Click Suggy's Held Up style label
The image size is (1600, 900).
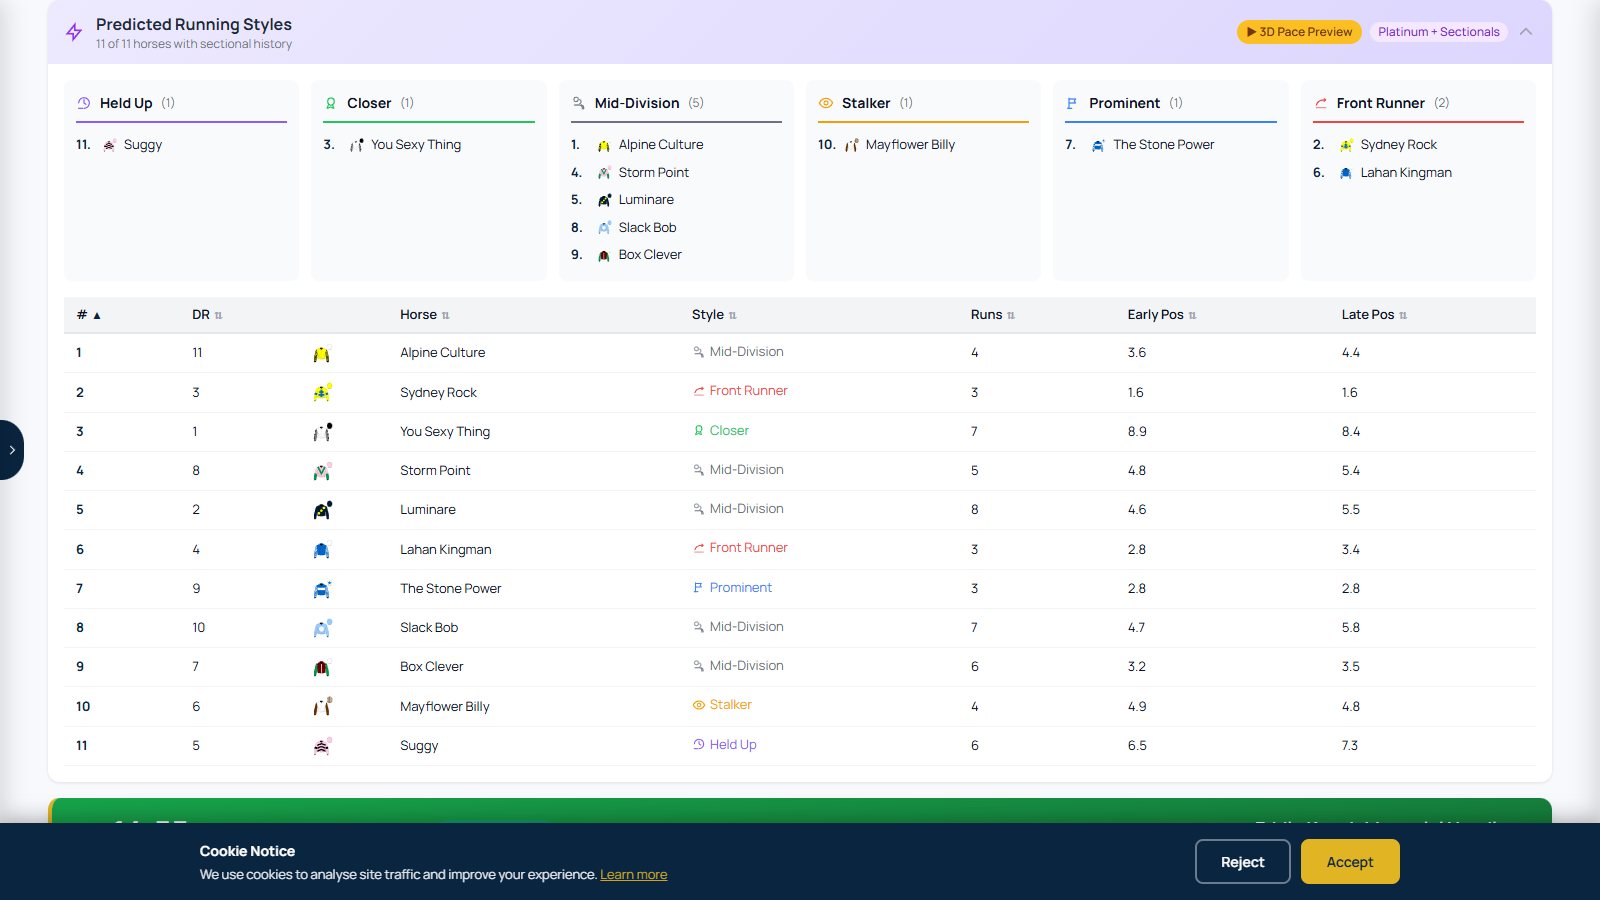[724, 745]
